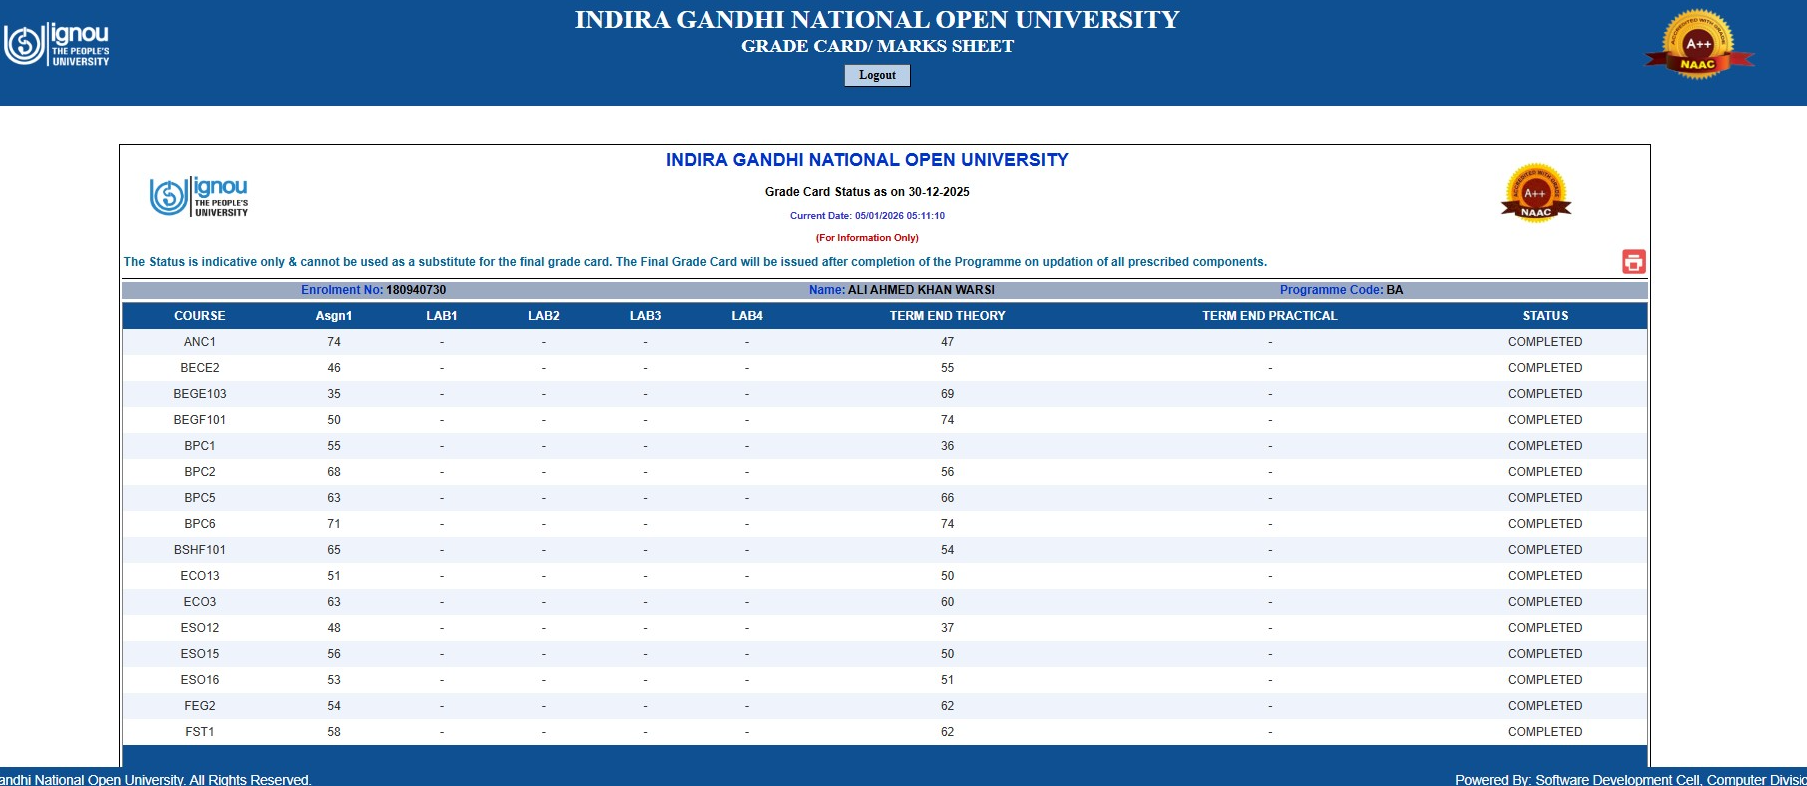Click the blue university title inside the grade card
This screenshot has width=1807, height=786.
(867, 160)
